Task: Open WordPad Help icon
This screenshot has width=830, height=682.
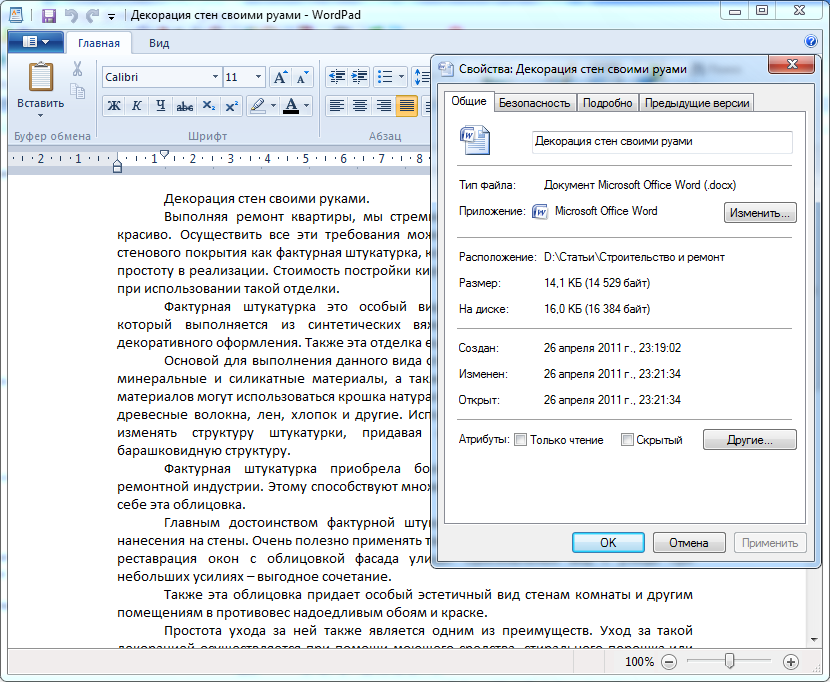Action: (811, 42)
